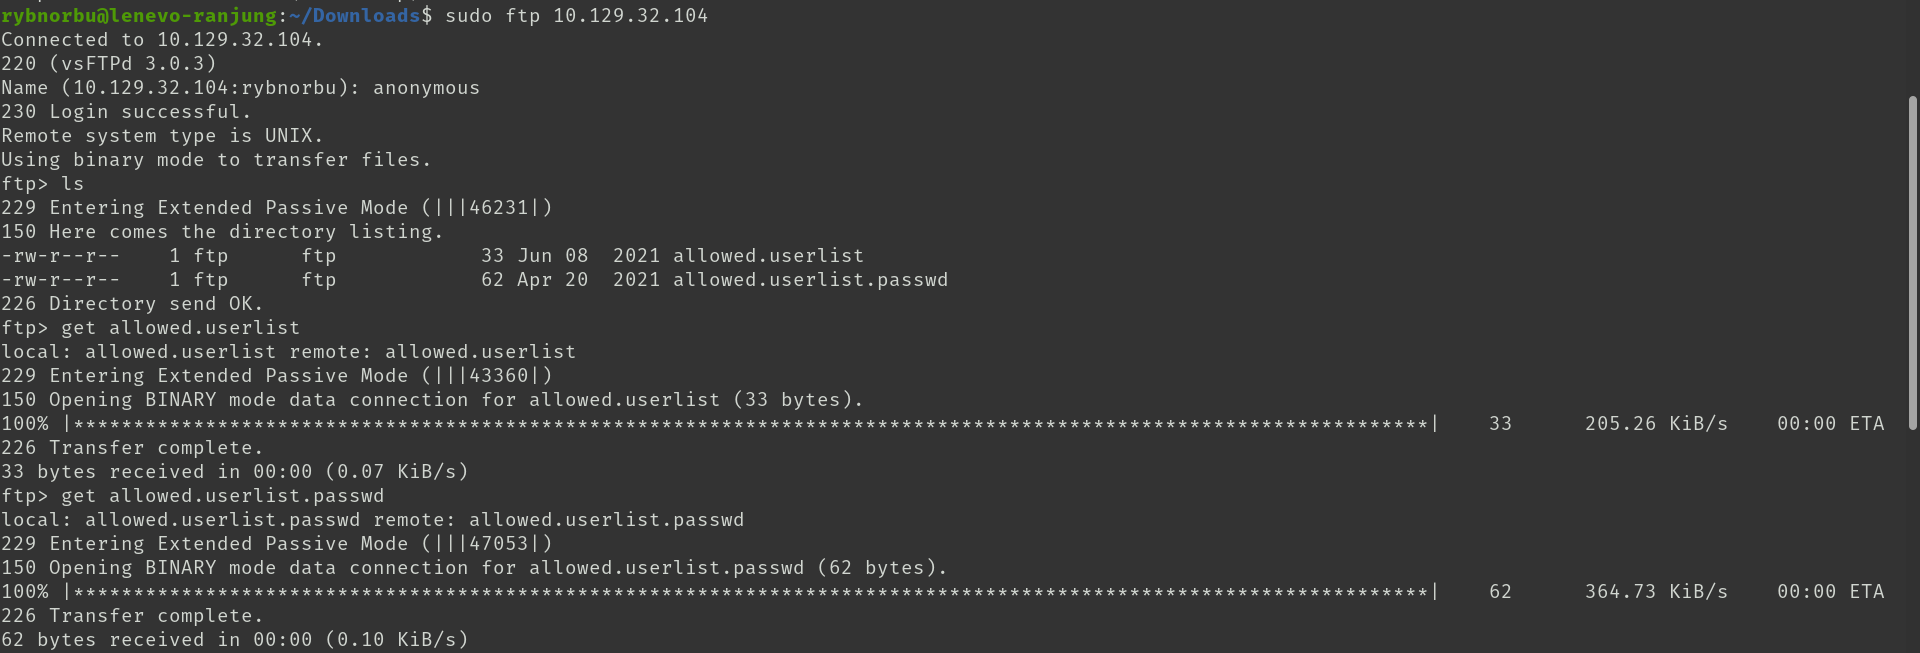The height and width of the screenshot is (653, 1920).
Task: Click the ~/Downloads path in the prompt
Action: click(354, 16)
